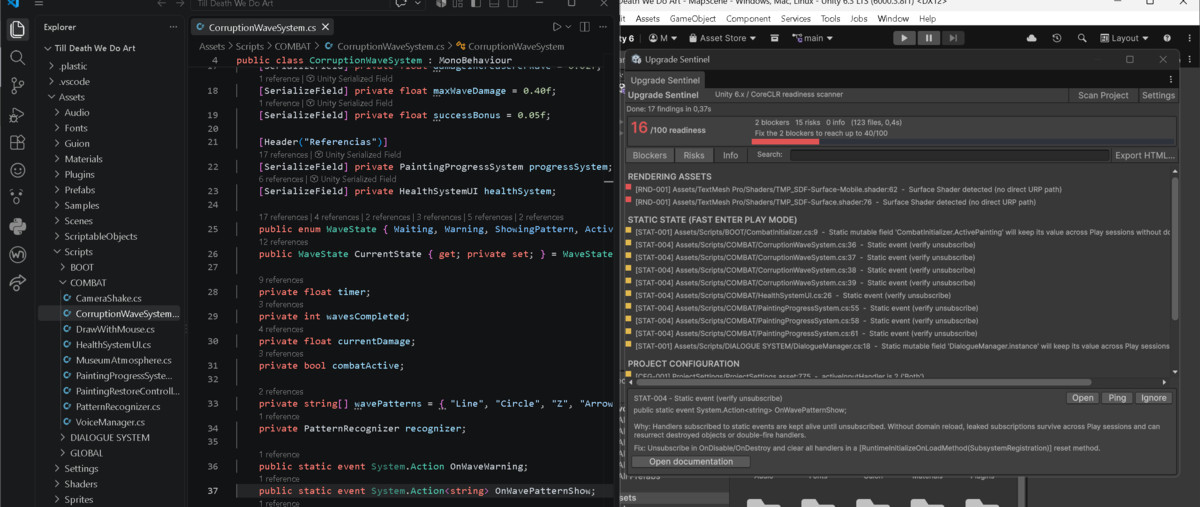Click the Unity Play button
The image size is (1200, 507).
click(x=904, y=38)
